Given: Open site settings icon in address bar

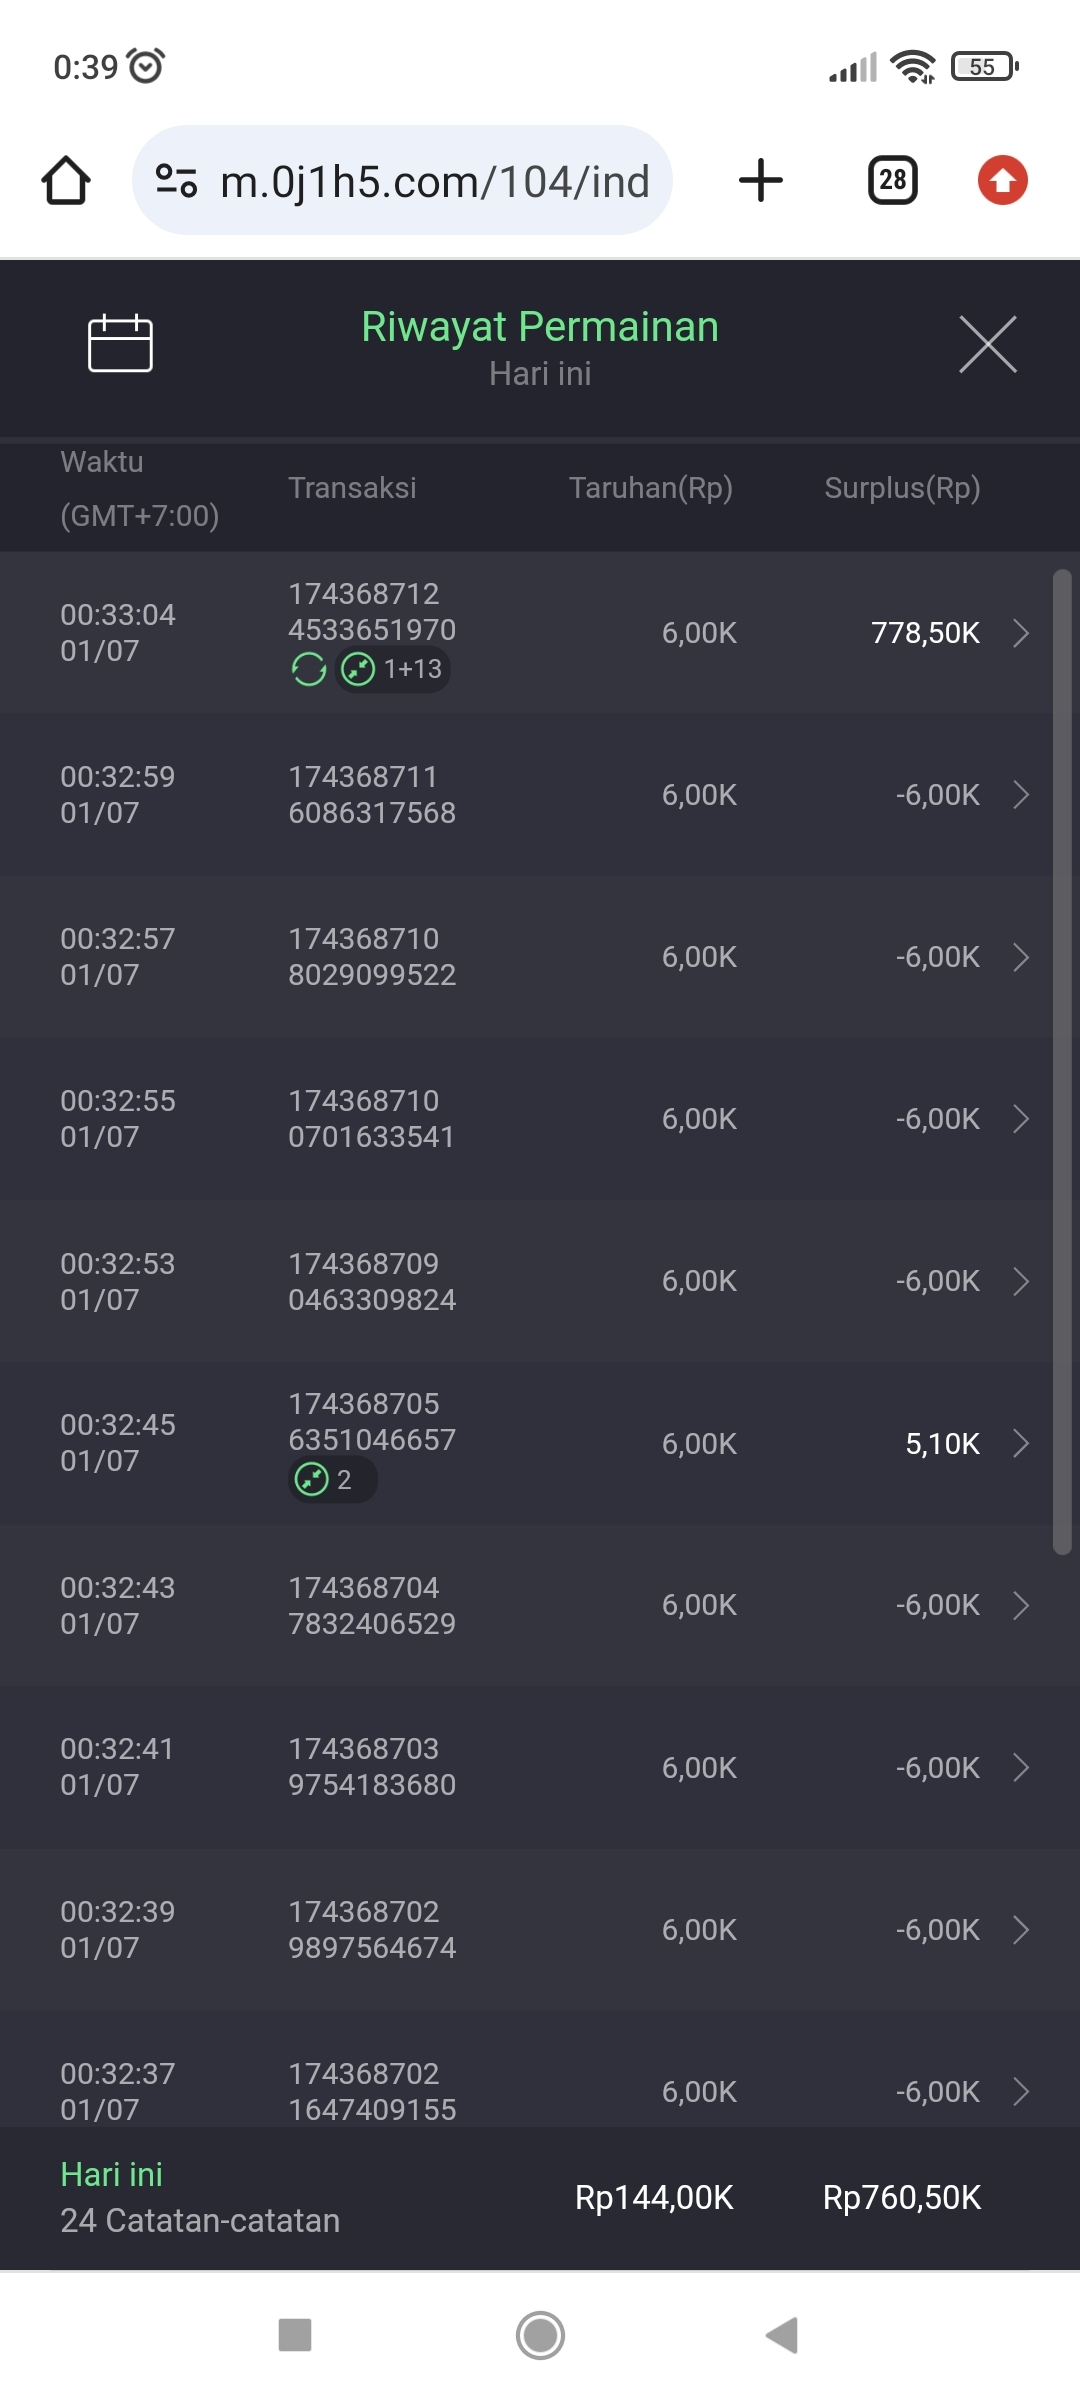Looking at the screenshot, I should [x=176, y=181].
